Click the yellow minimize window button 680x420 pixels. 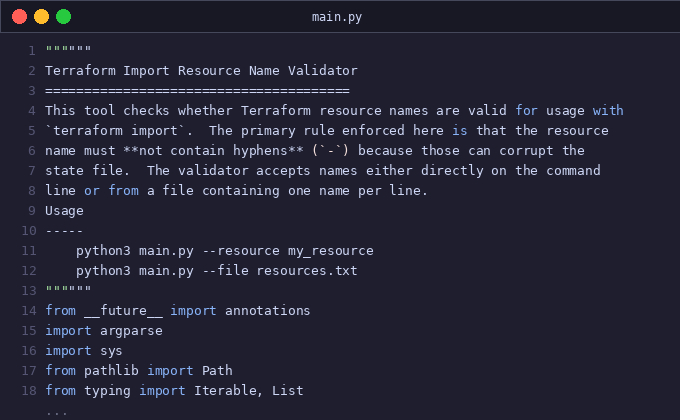[42, 17]
